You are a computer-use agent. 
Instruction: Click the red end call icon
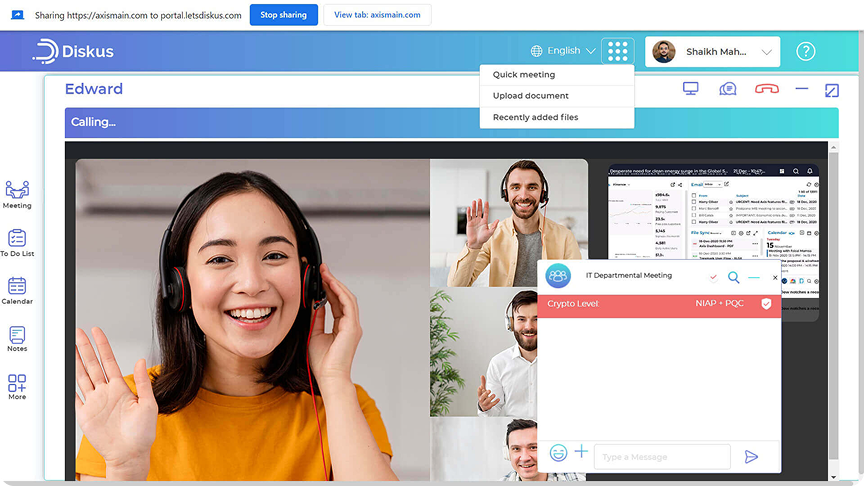767,89
